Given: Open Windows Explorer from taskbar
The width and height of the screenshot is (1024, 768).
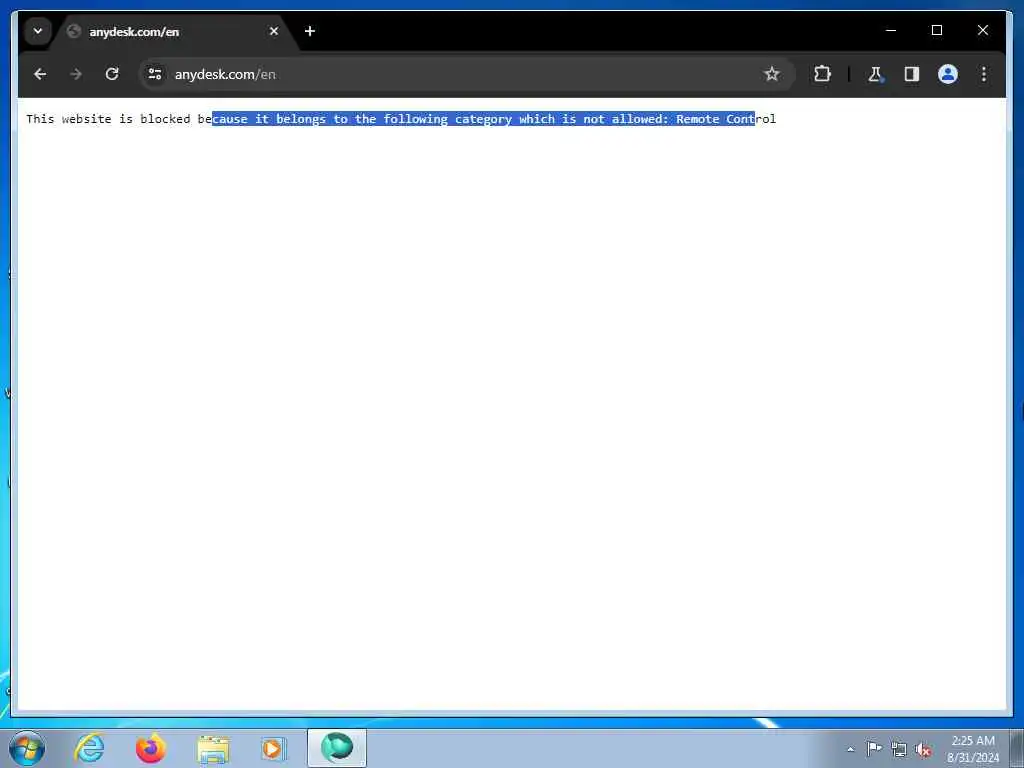Looking at the screenshot, I should pyautogui.click(x=213, y=748).
